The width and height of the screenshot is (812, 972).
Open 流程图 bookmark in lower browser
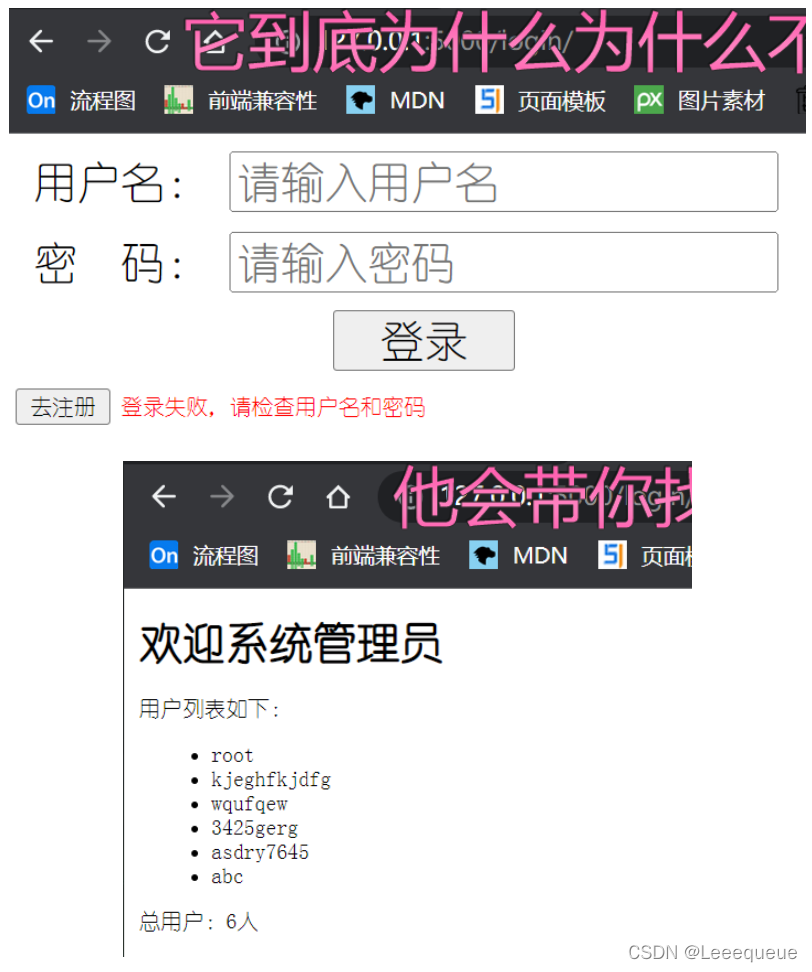coord(204,555)
